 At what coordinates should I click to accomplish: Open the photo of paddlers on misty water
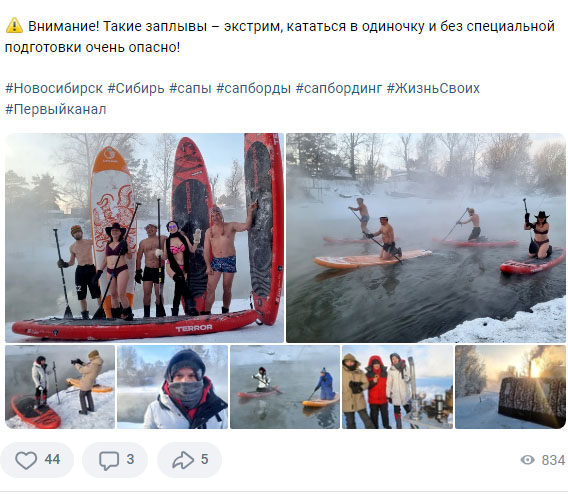426,238
